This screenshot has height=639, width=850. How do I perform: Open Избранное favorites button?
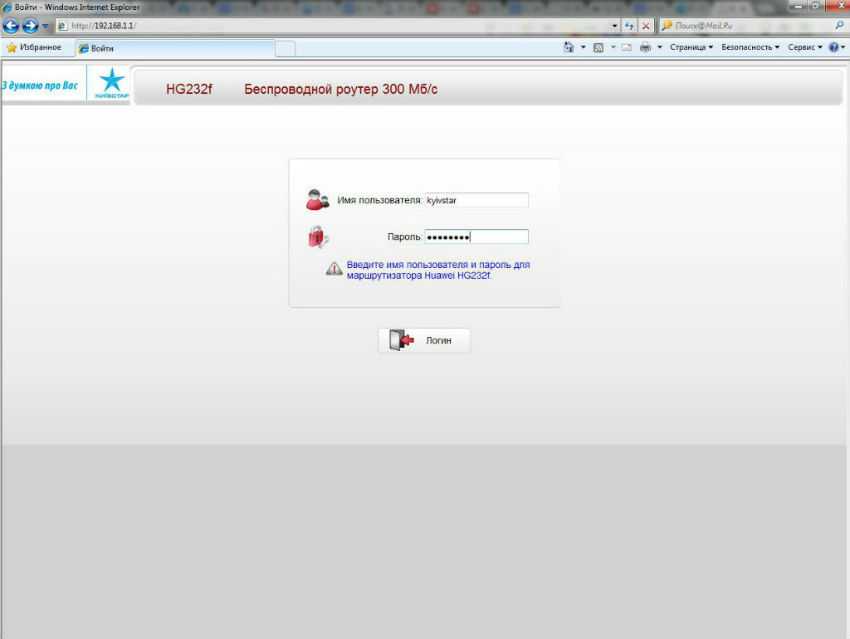click(x=33, y=47)
